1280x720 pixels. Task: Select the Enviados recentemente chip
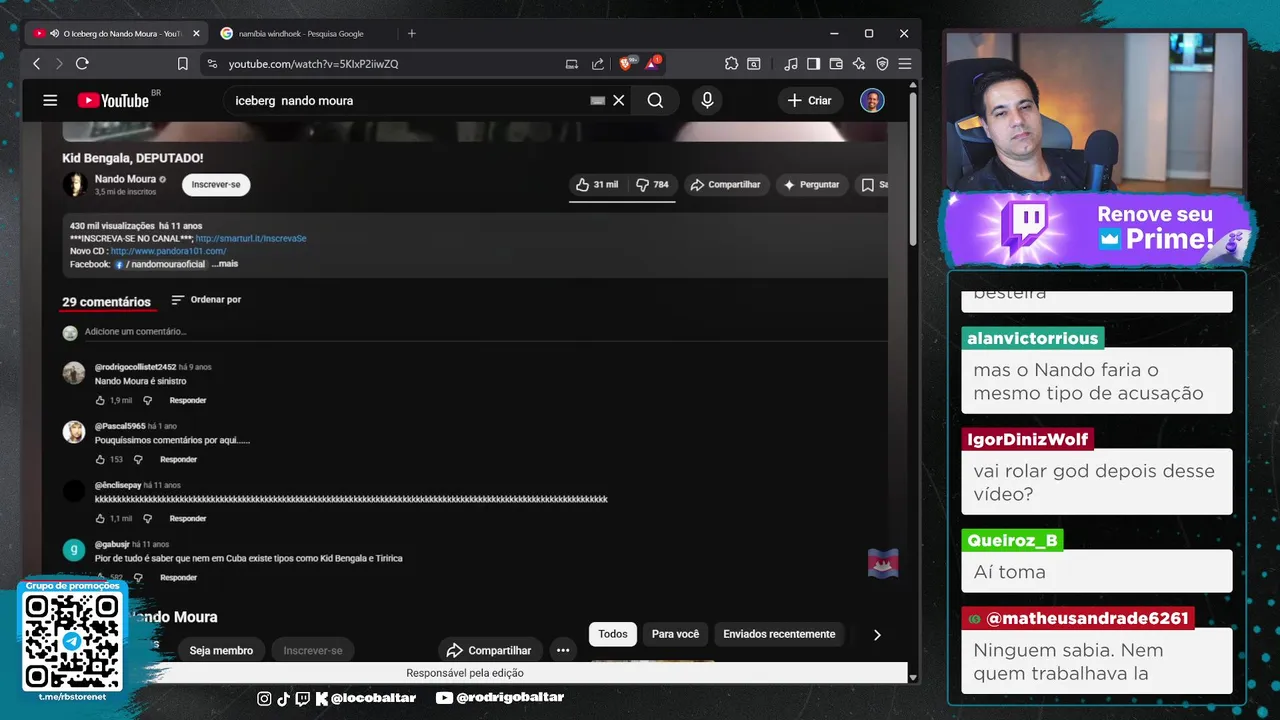[x=779, y=634]
